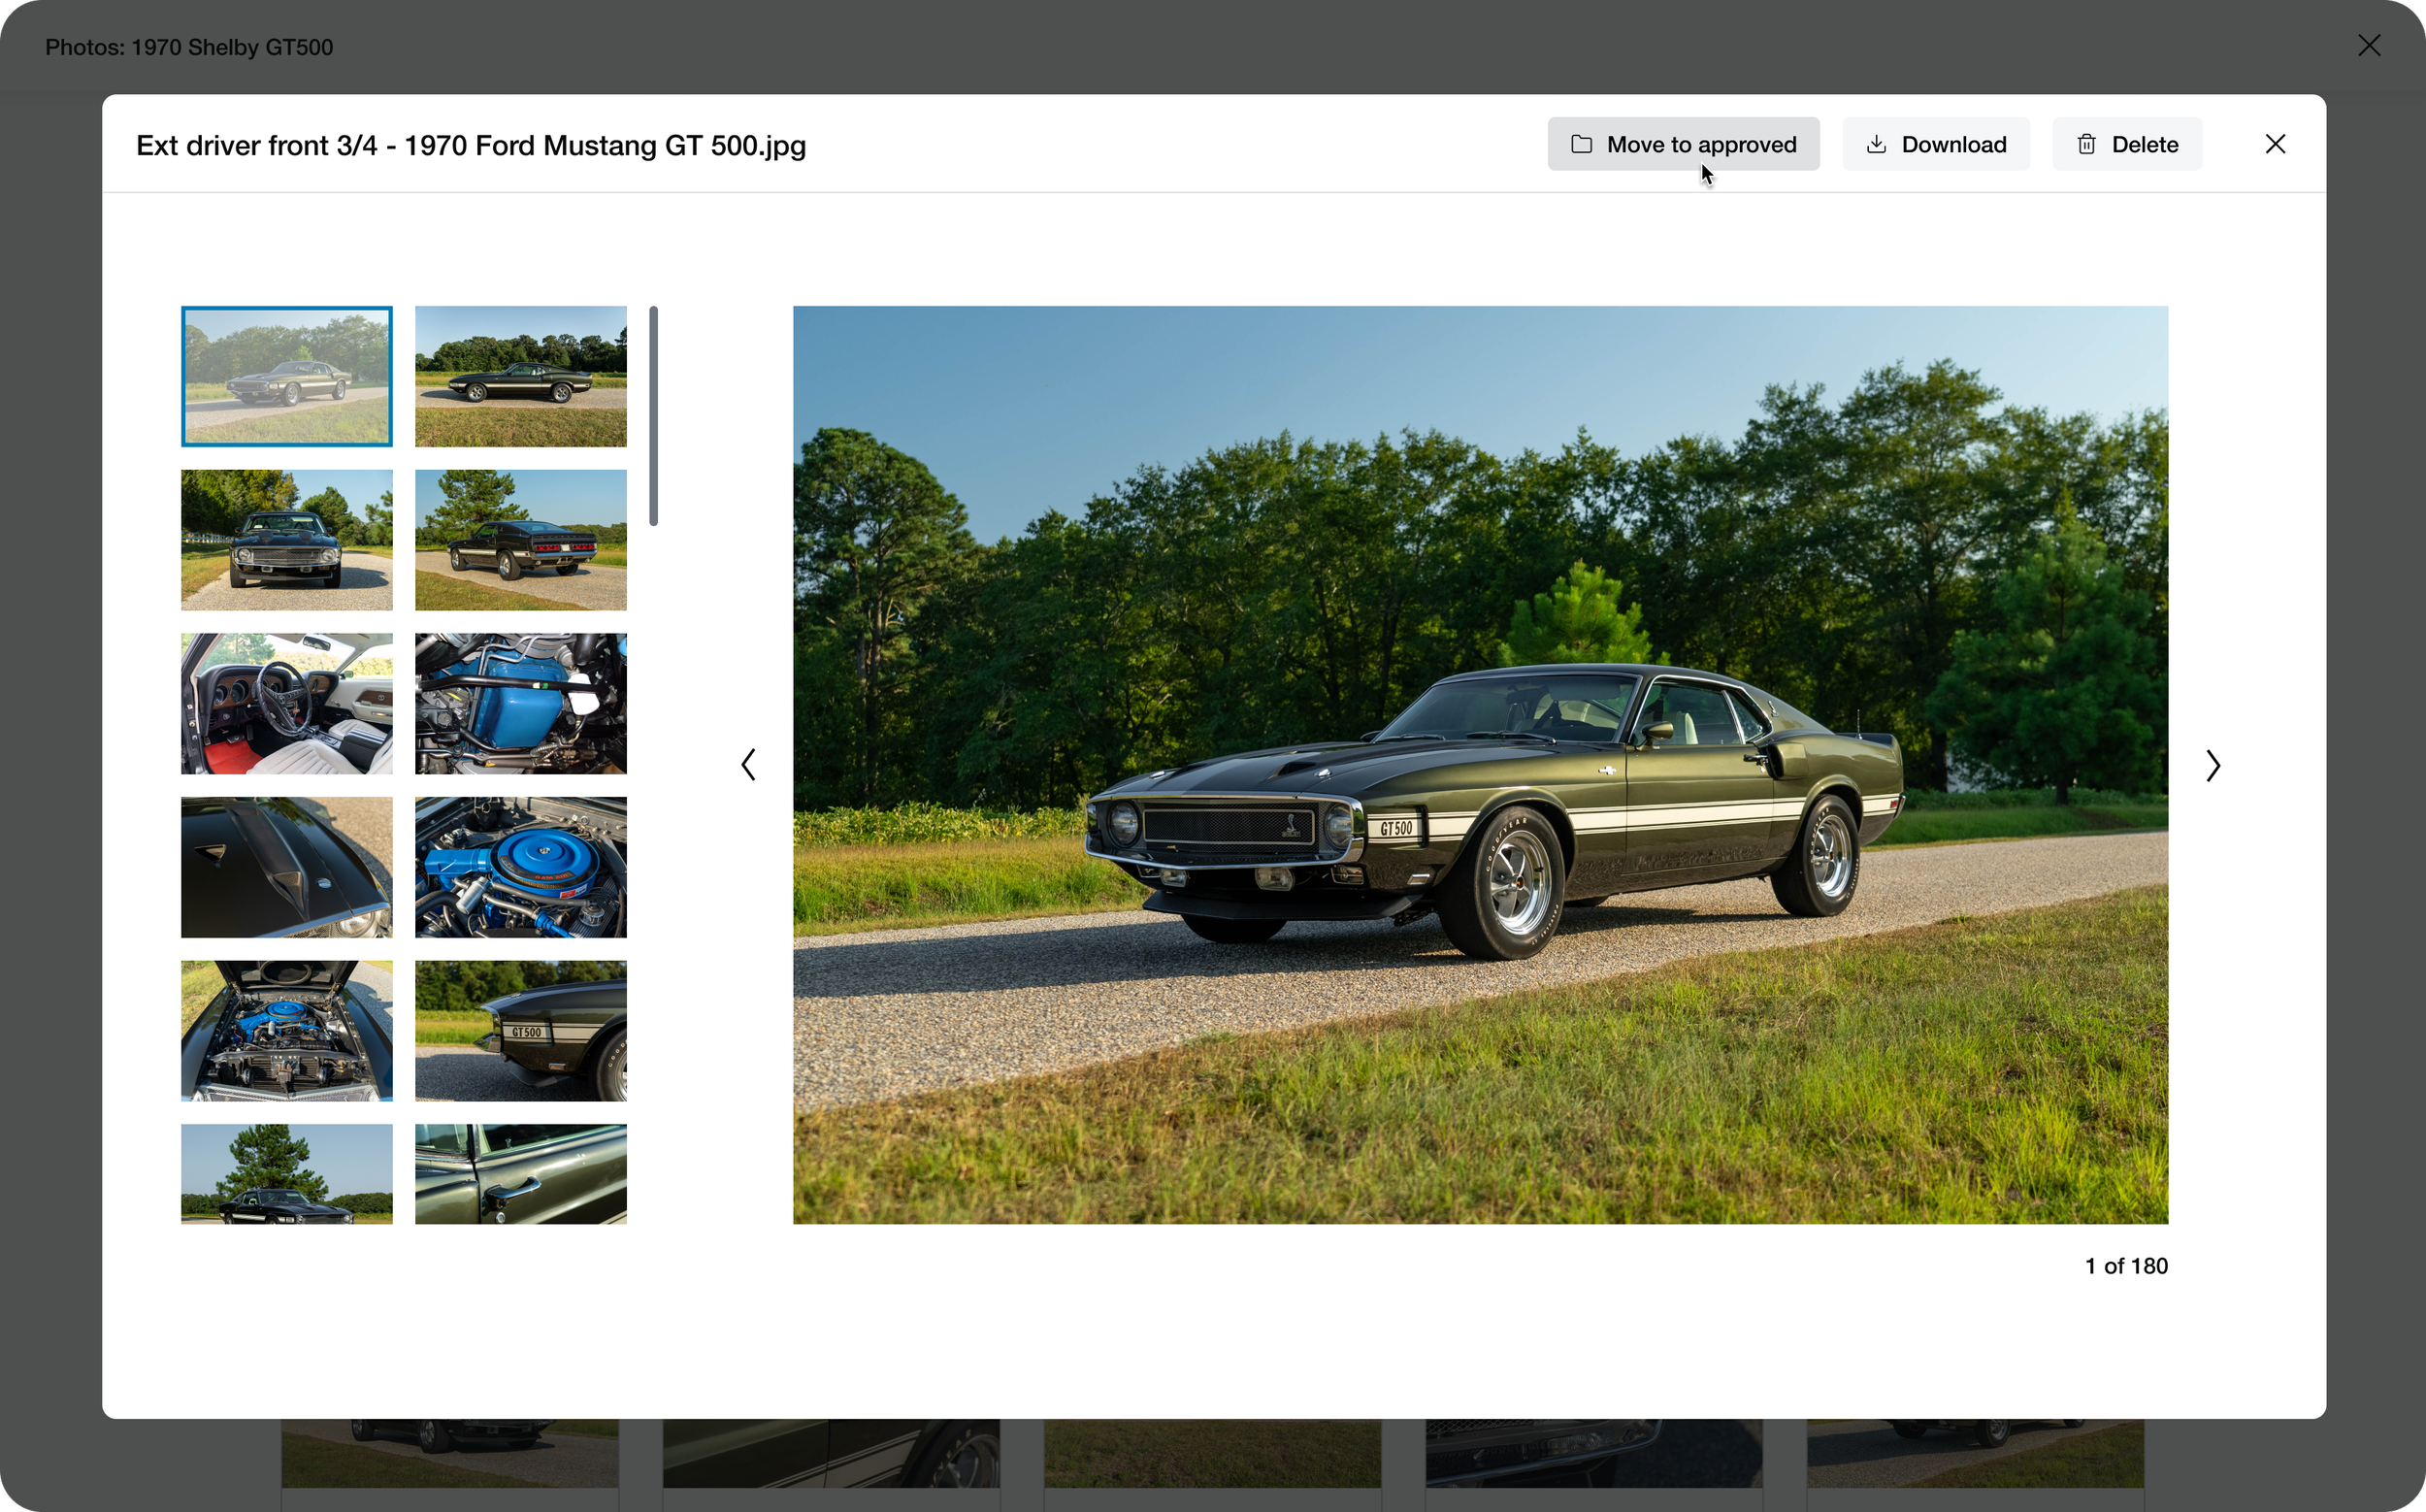Select the side profile car thumbnail
The width and height of the screenshot is (2426, 1512).
(x=520, y=376)
